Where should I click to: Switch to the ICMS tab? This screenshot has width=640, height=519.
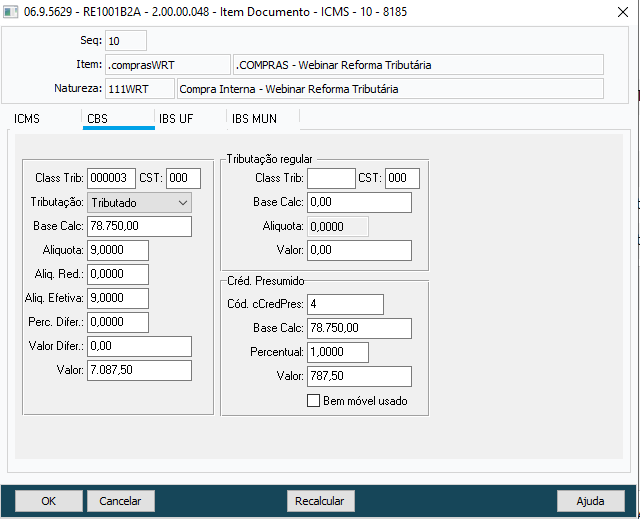tap(27, 119)
